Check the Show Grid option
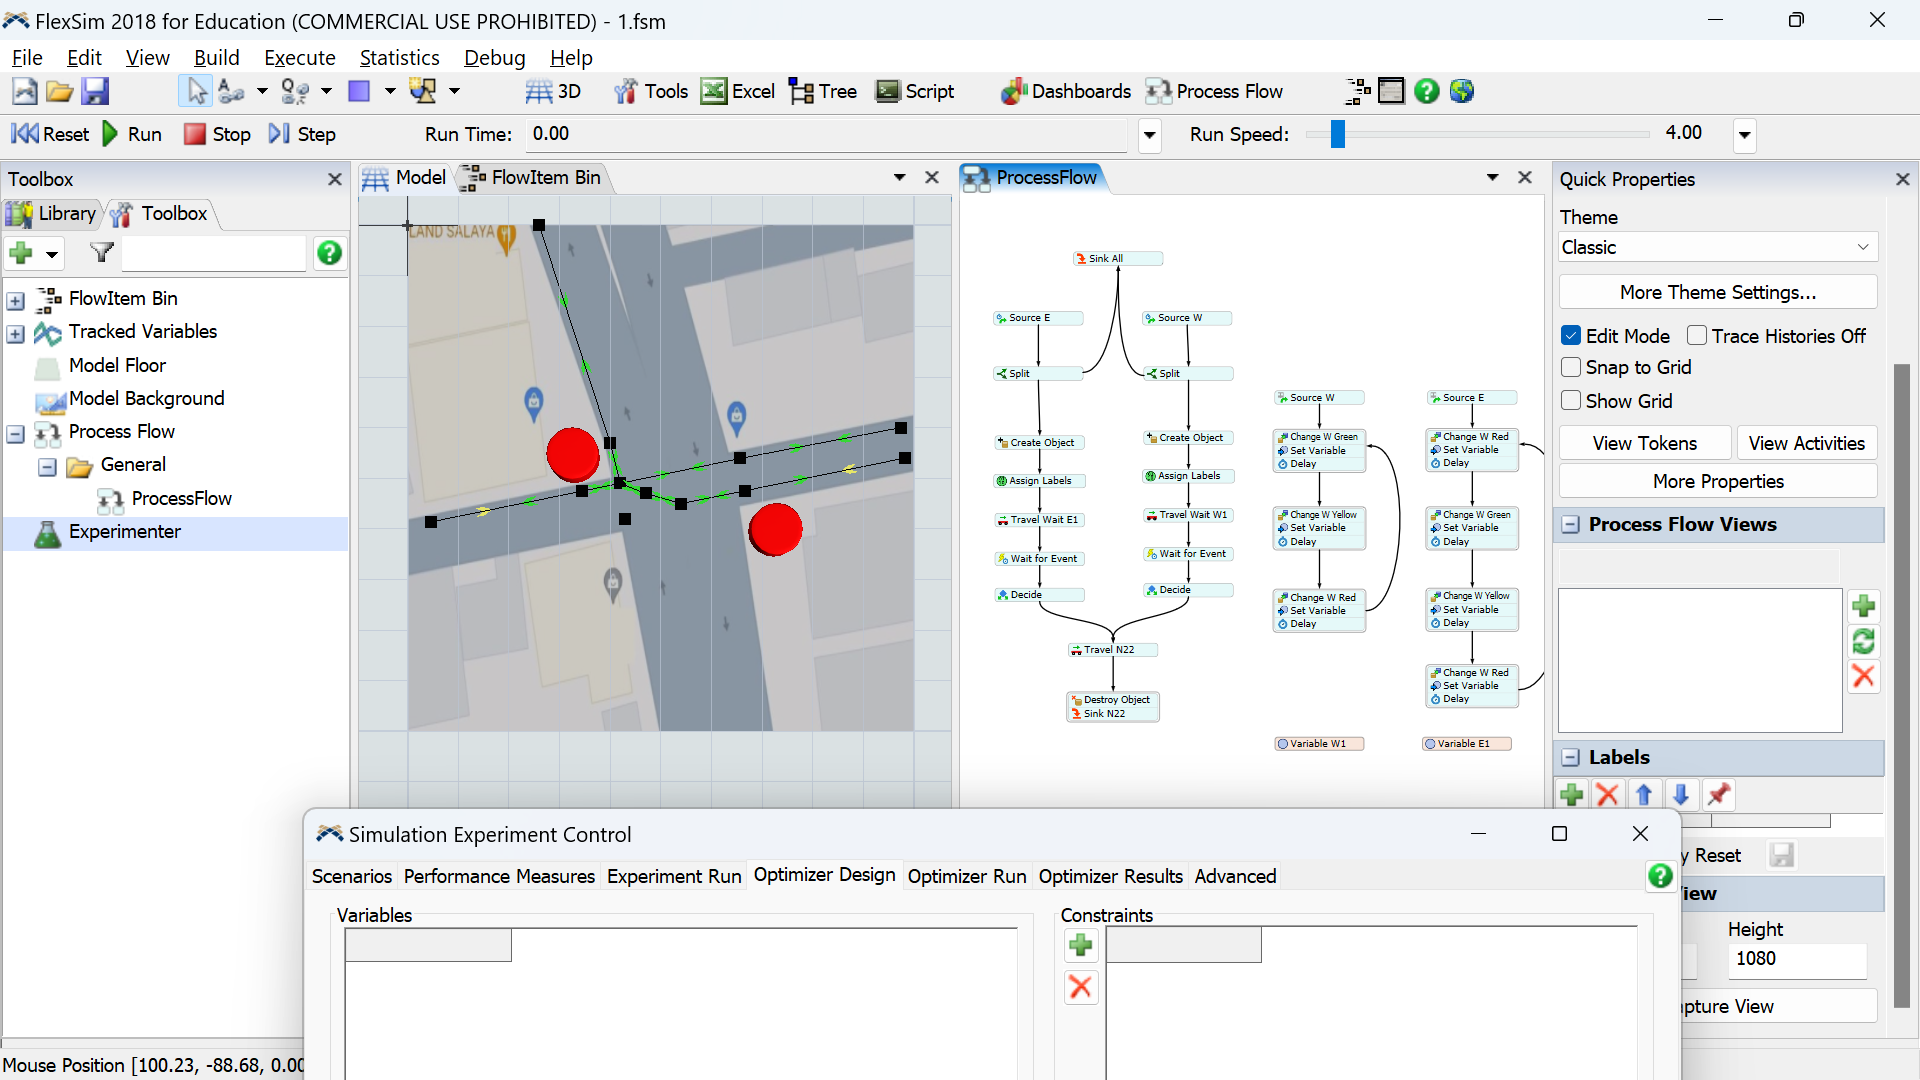Screen dimensions: 1920x1080 1571,401
